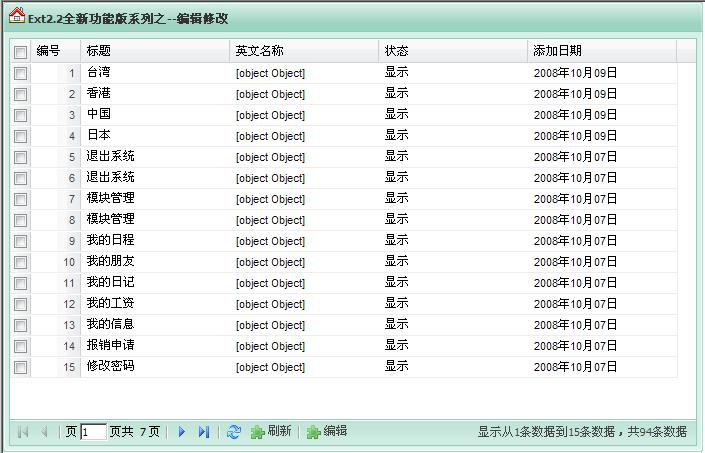Focus the page number input field
The height and width of the screenshot is (453, 705).
pyautogui.click(x=94, y=432)
